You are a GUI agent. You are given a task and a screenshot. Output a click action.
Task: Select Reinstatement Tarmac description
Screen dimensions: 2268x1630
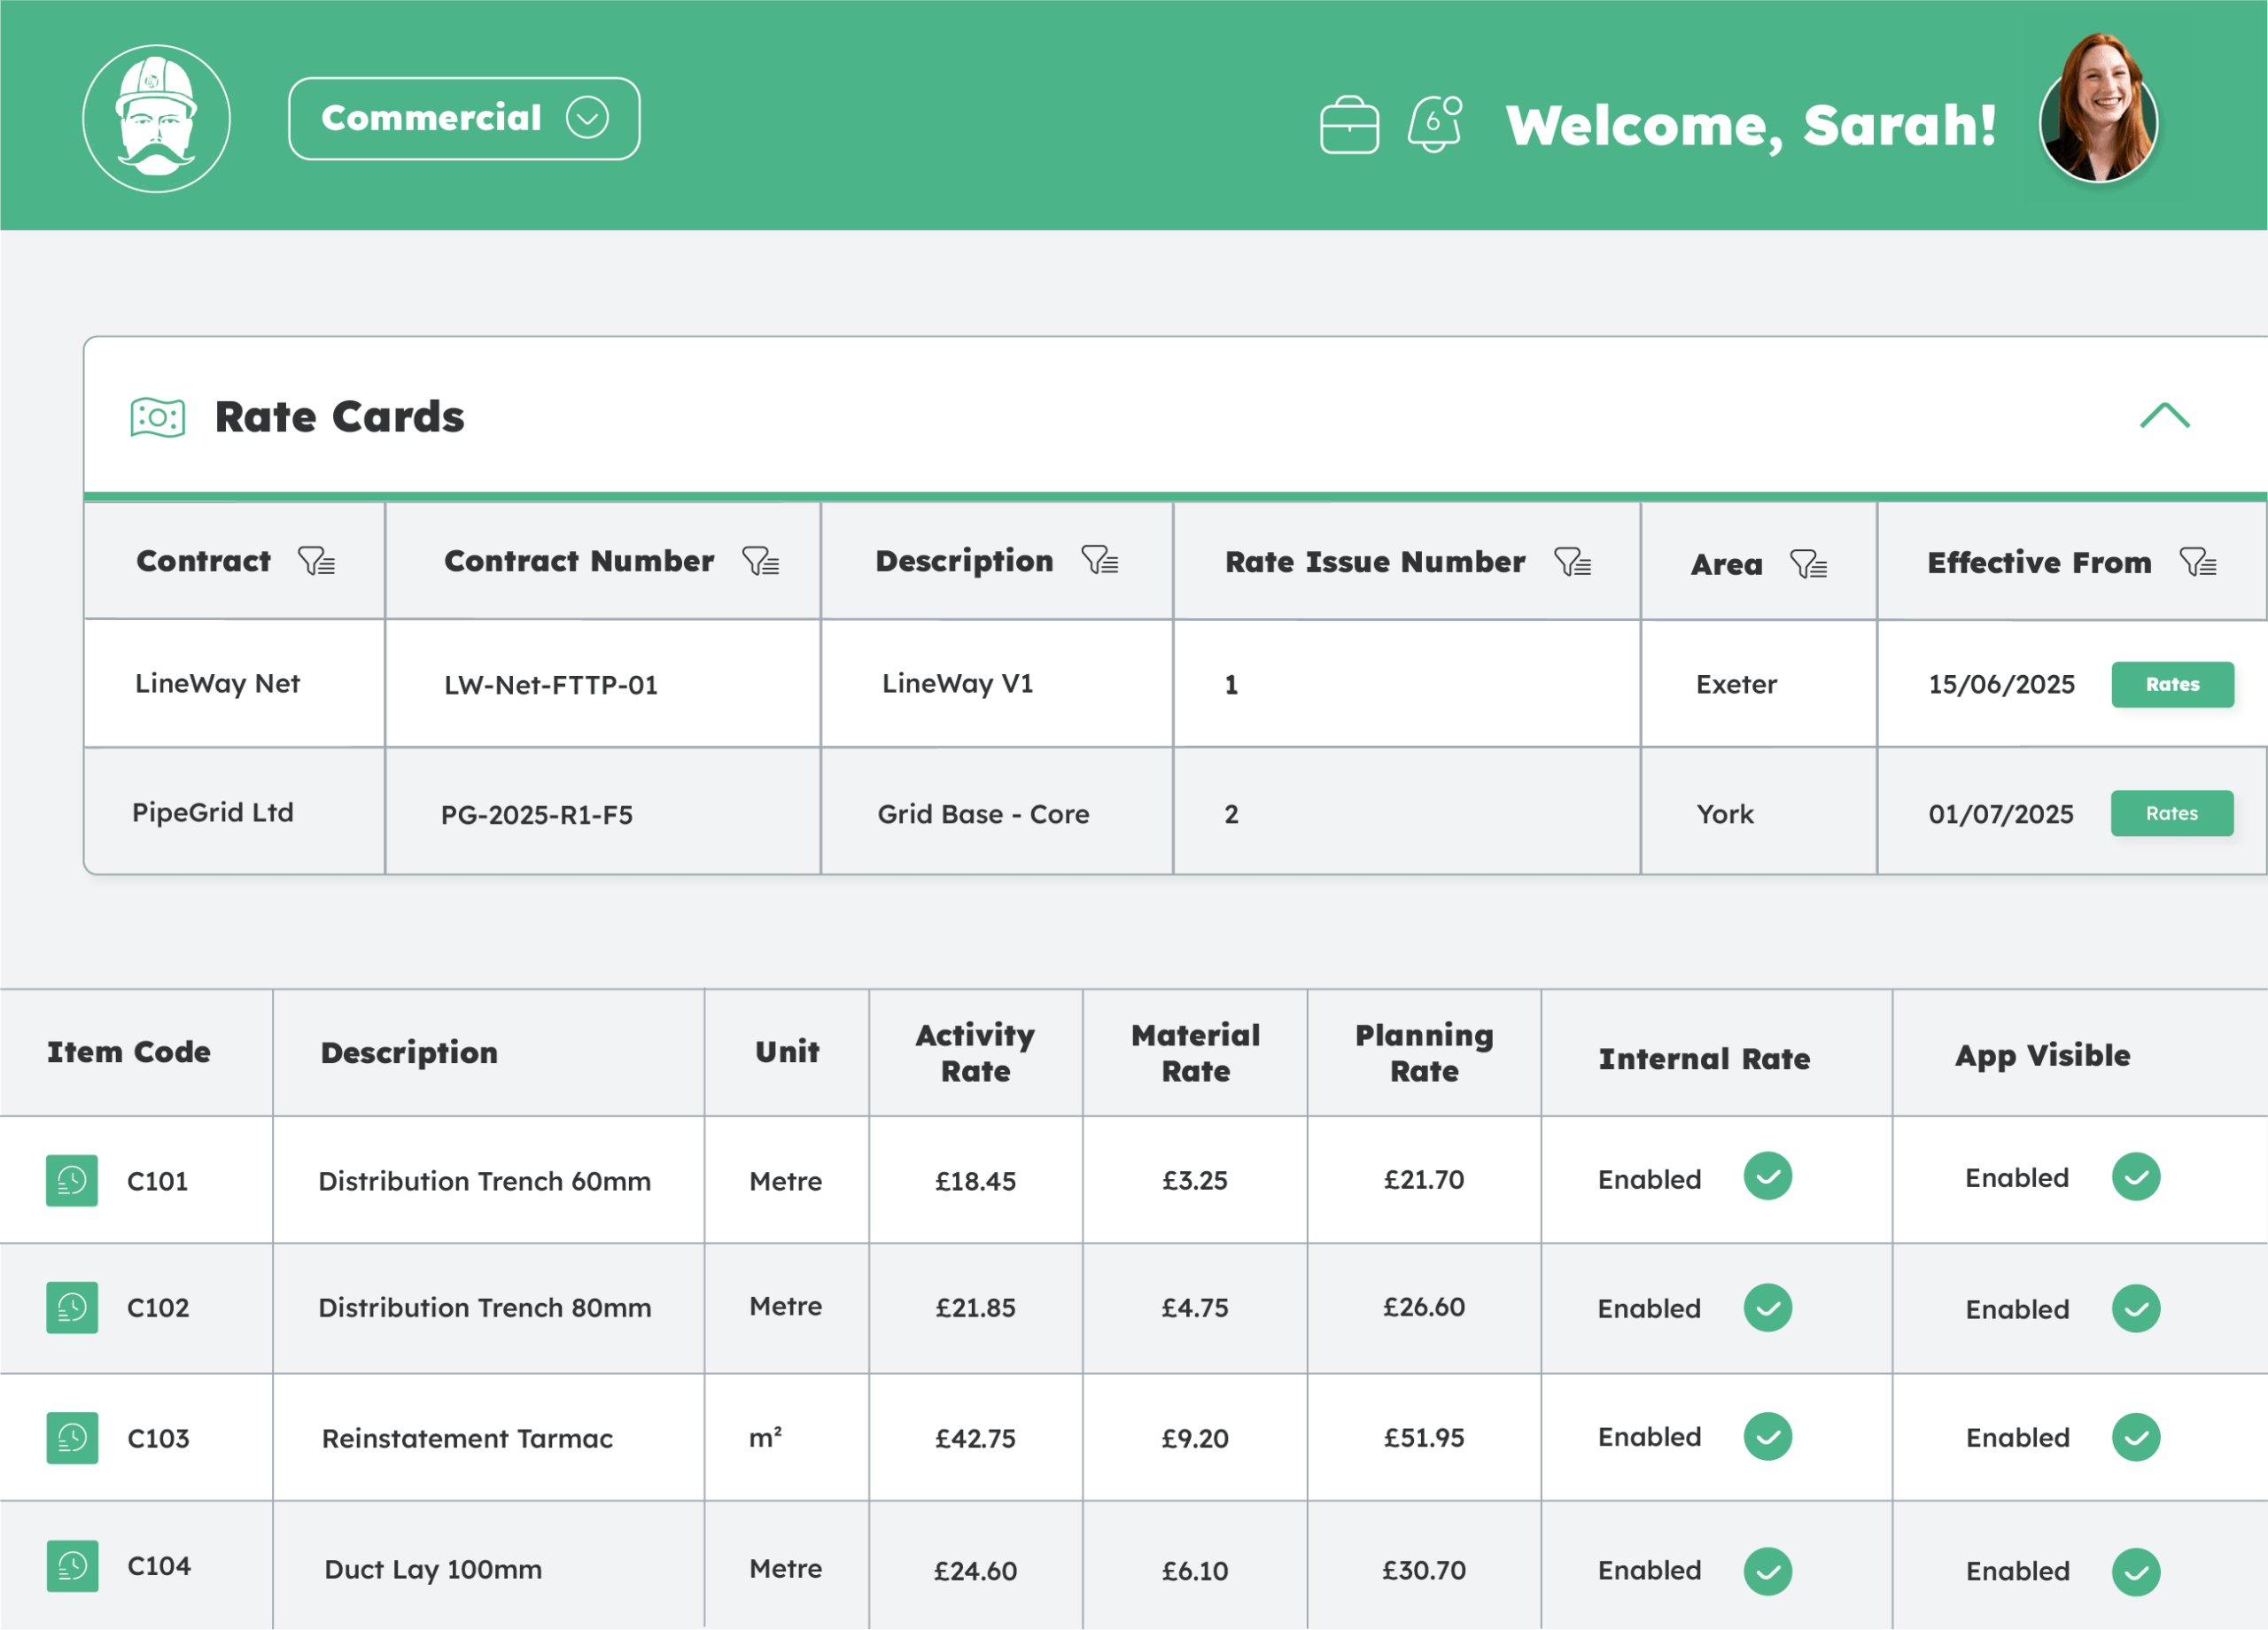[467, 1438]
